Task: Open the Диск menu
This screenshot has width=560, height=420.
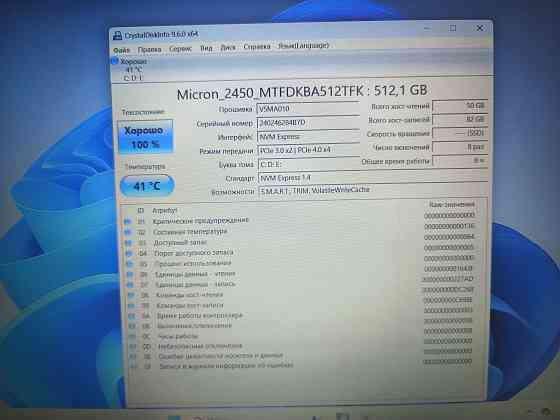Action: click(x=228, y=48)
